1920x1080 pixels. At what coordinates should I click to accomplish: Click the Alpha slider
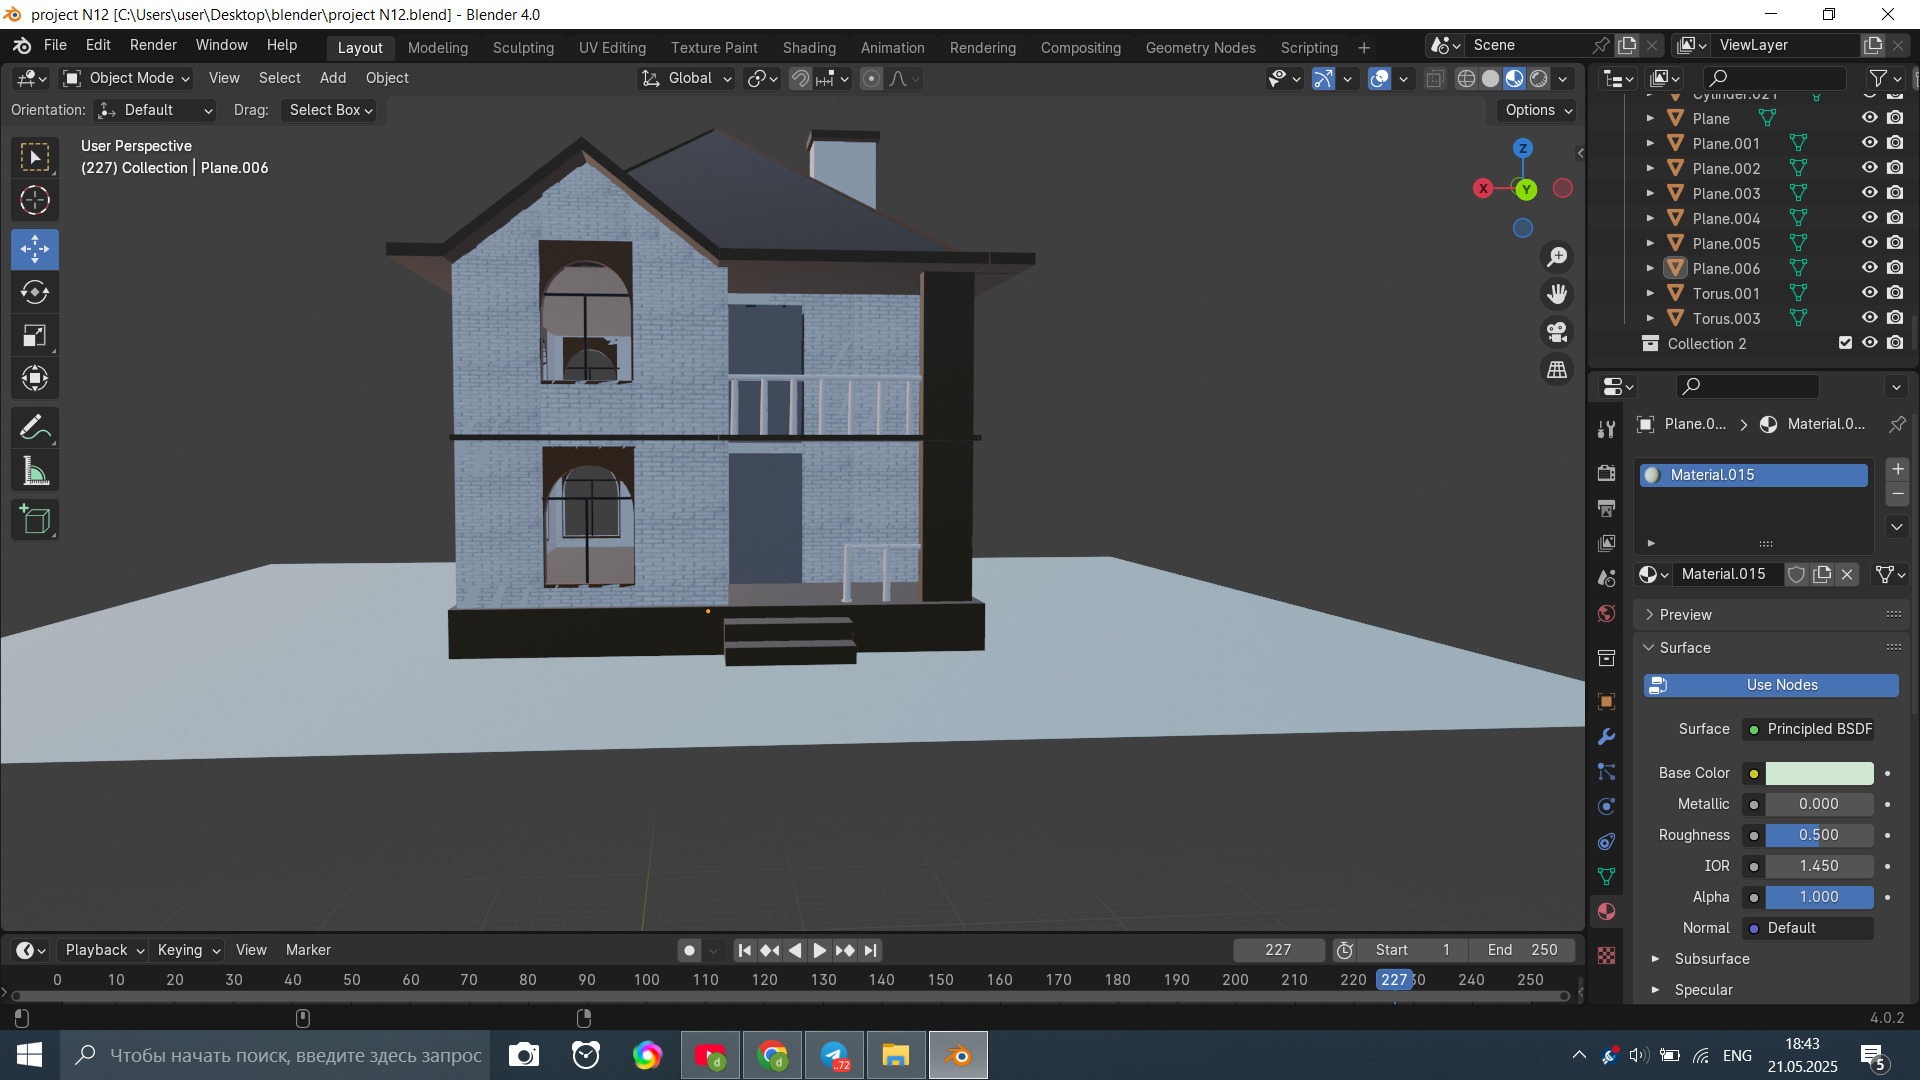[1819, 897]
